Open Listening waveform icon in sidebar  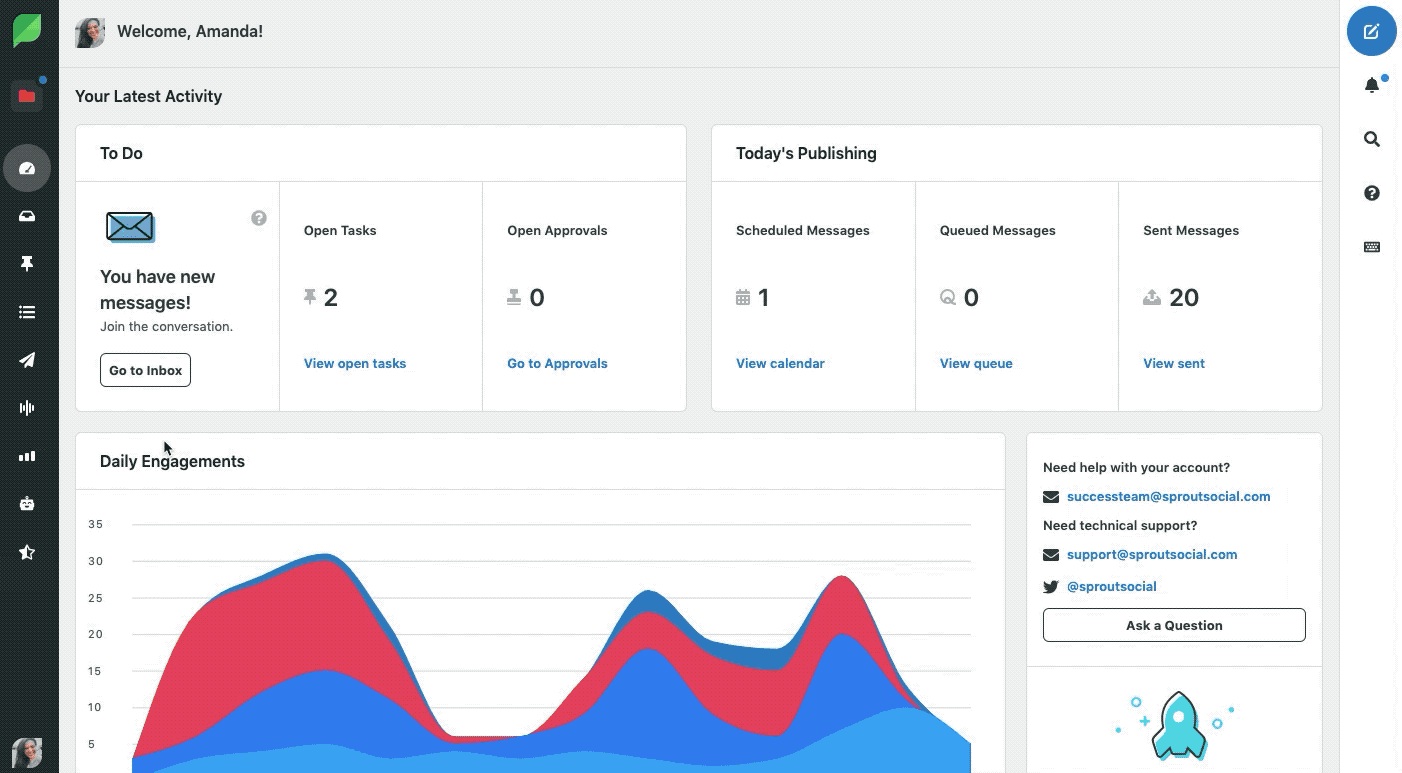coord(27,407)
